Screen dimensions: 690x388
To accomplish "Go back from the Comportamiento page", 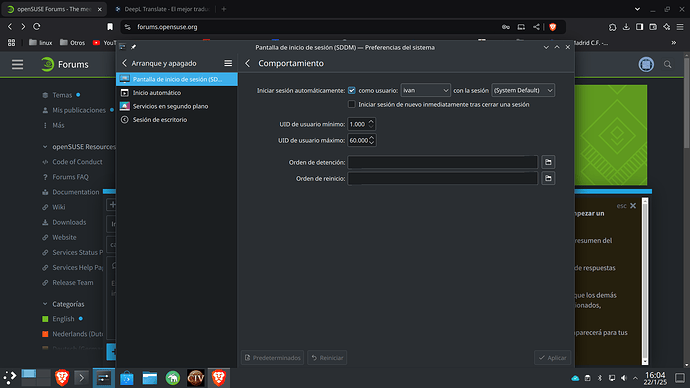I will pyautogui.click(x=248, y=63).
